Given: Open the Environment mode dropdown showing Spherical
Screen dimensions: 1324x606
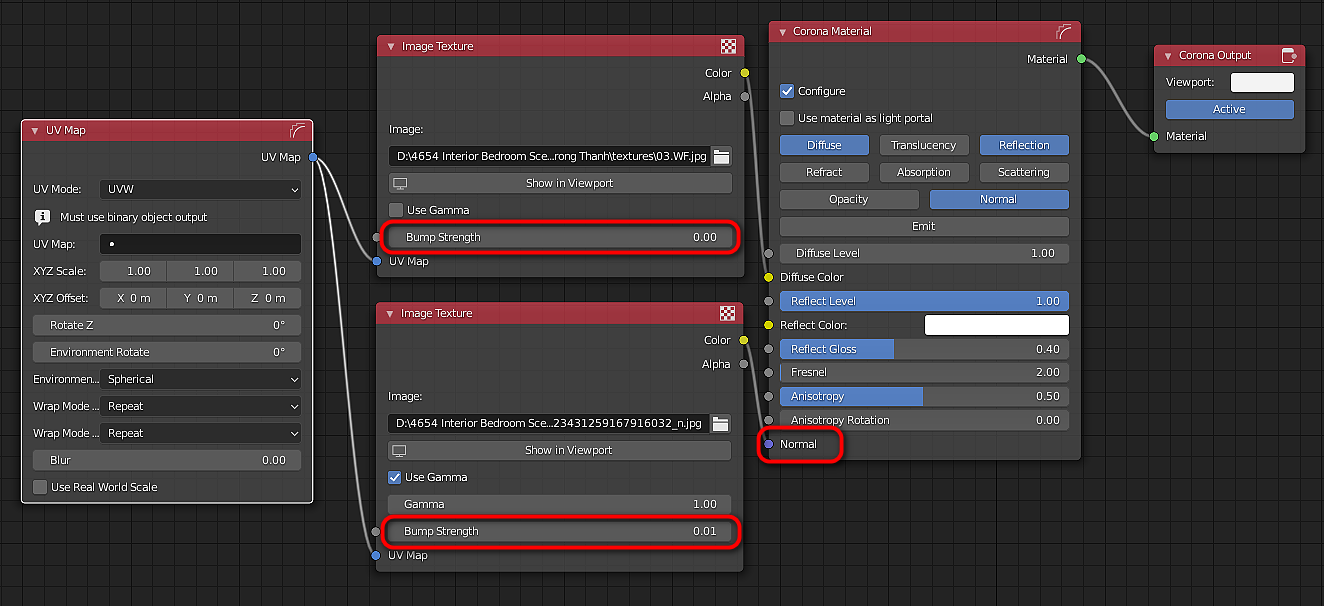Looking at the screenshot, I should 200,379.
